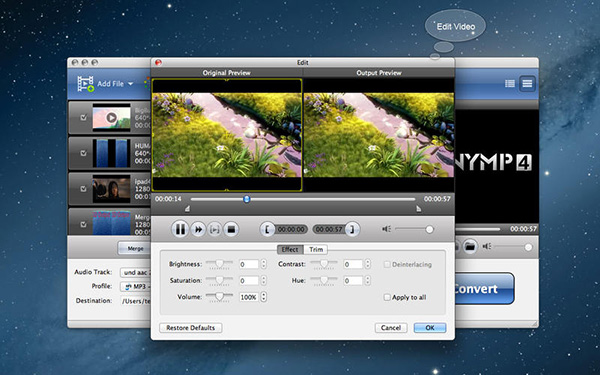This screenshot has height=375, width=600.
Task: Set the trim start point with left bracket
Action: point(267,229)
